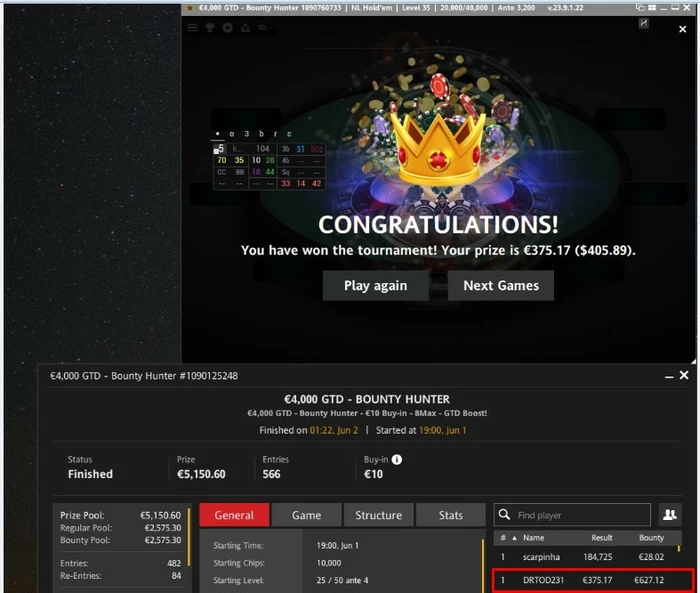Click the 70 stat in the HUD
This screenshot has width=700, height=593.
tap(221, 160)
